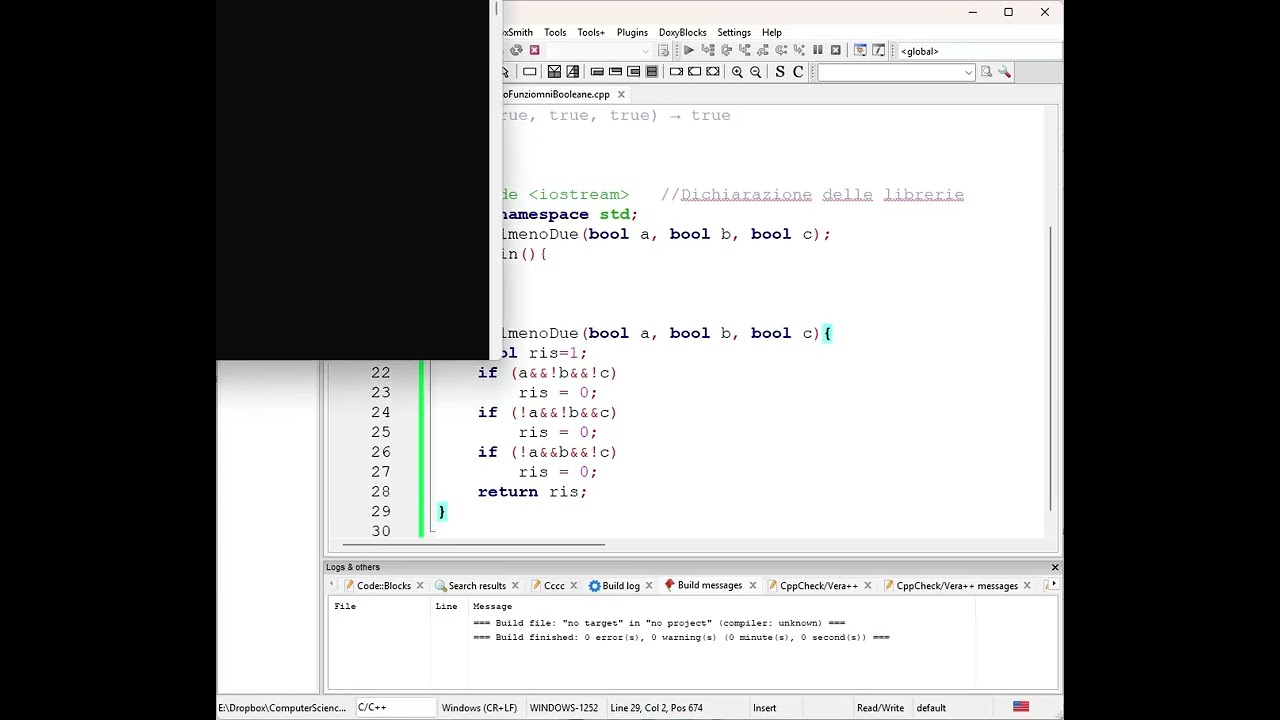The image size is (1280, 720).
Task: Switch to the CppCheck/Vera++ messages tab
Action: (x=957, y=586)
